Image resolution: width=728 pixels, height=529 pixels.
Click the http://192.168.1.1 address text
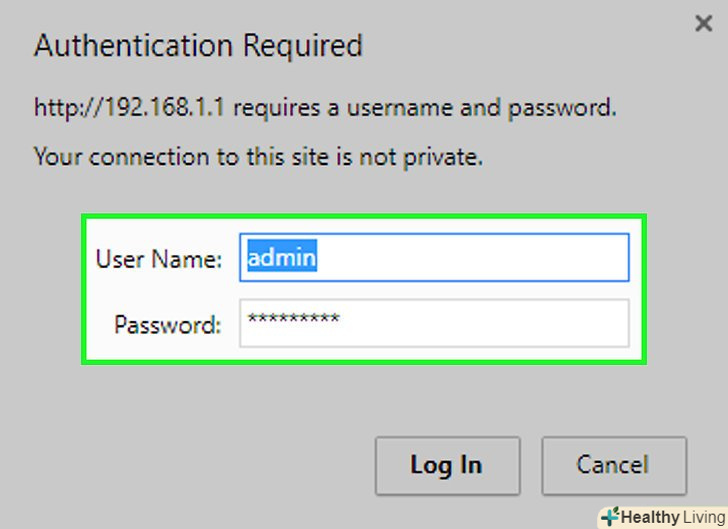[x=132, y=107]
